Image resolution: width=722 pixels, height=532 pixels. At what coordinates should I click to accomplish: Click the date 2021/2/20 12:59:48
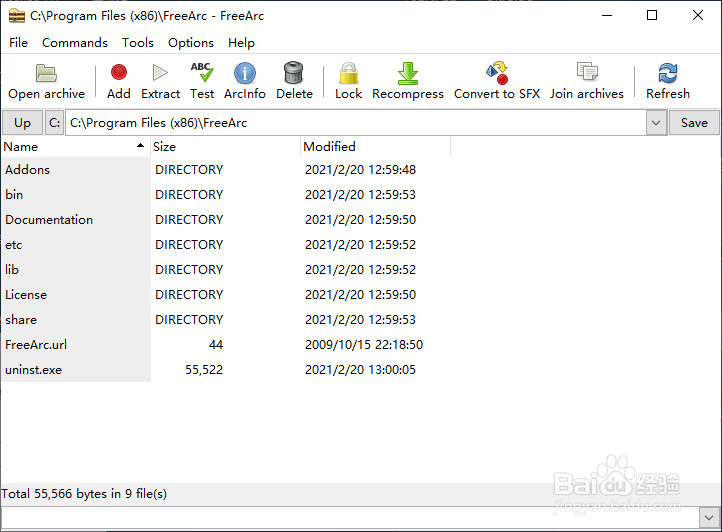[x=360, y=170]
